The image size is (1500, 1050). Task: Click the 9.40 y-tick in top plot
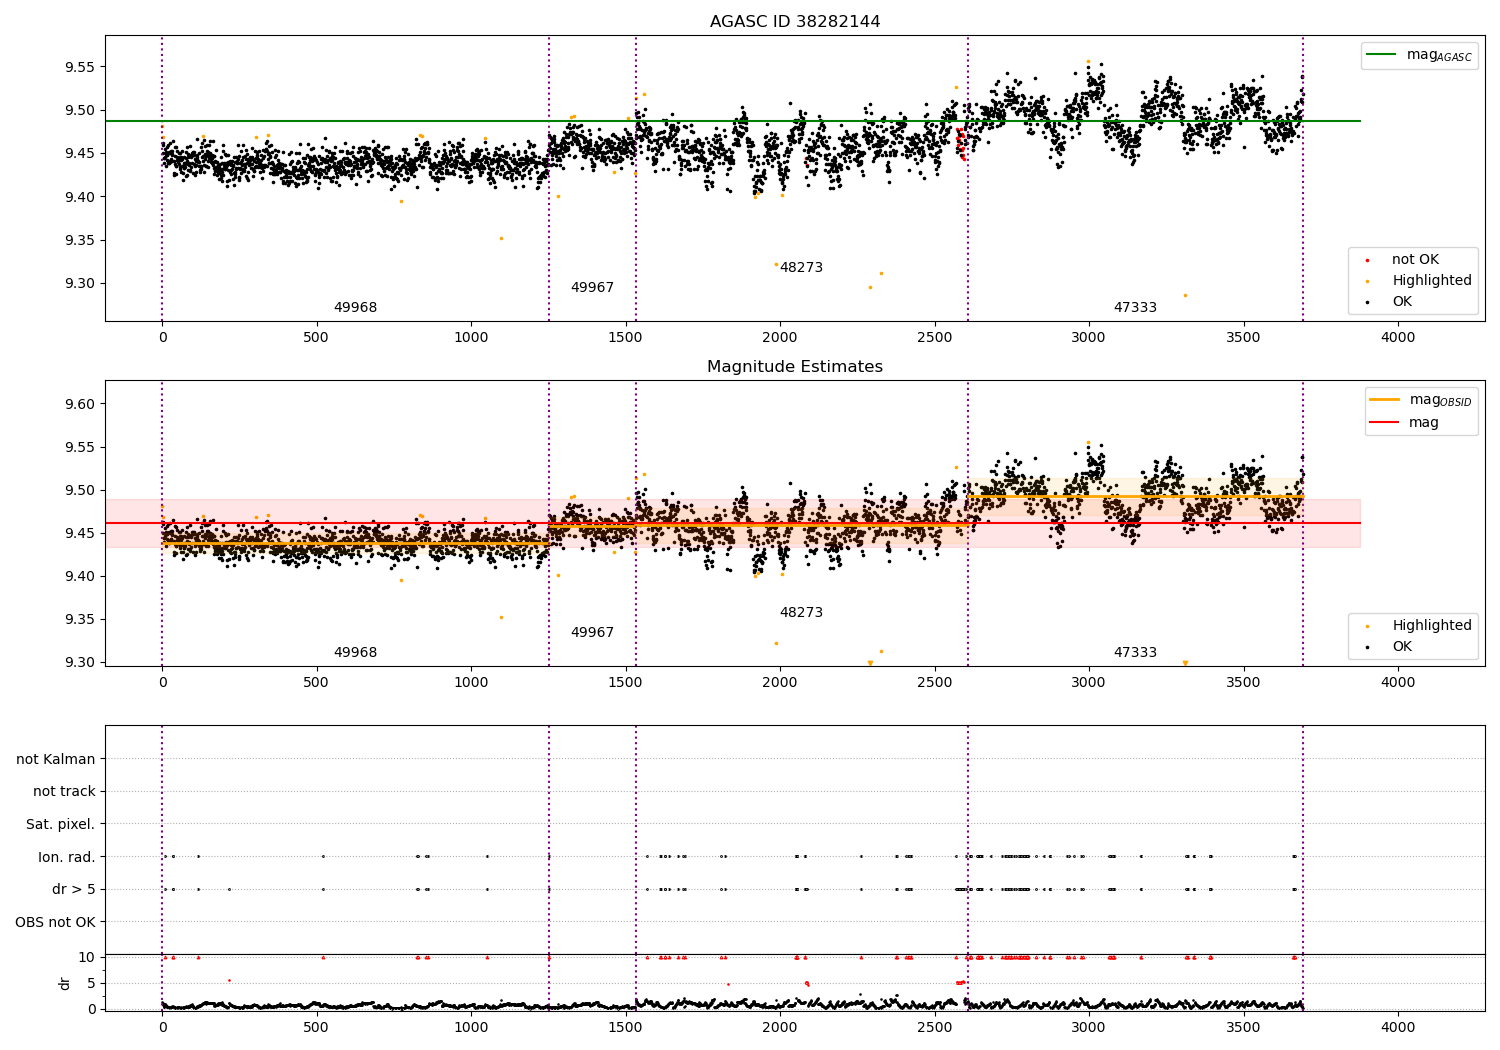pos(80,197)
